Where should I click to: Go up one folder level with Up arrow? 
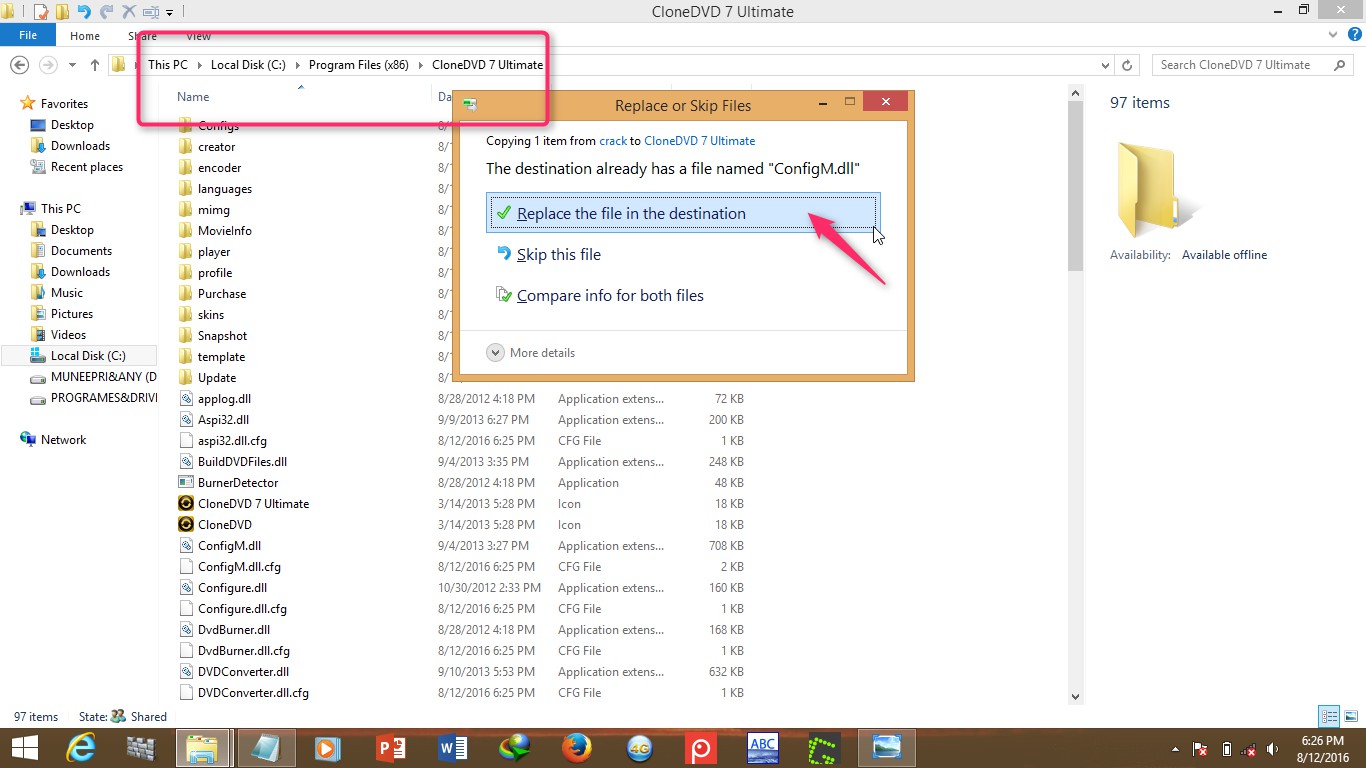click(x=95, y=65)
